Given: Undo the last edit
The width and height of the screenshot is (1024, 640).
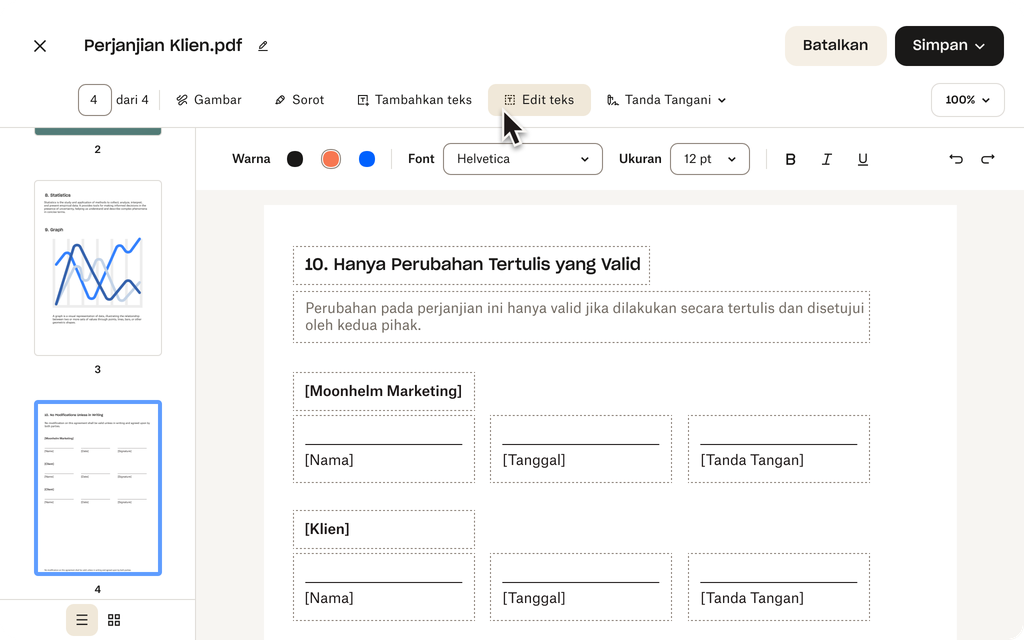Looking at the screenshot, I should 955,159.
